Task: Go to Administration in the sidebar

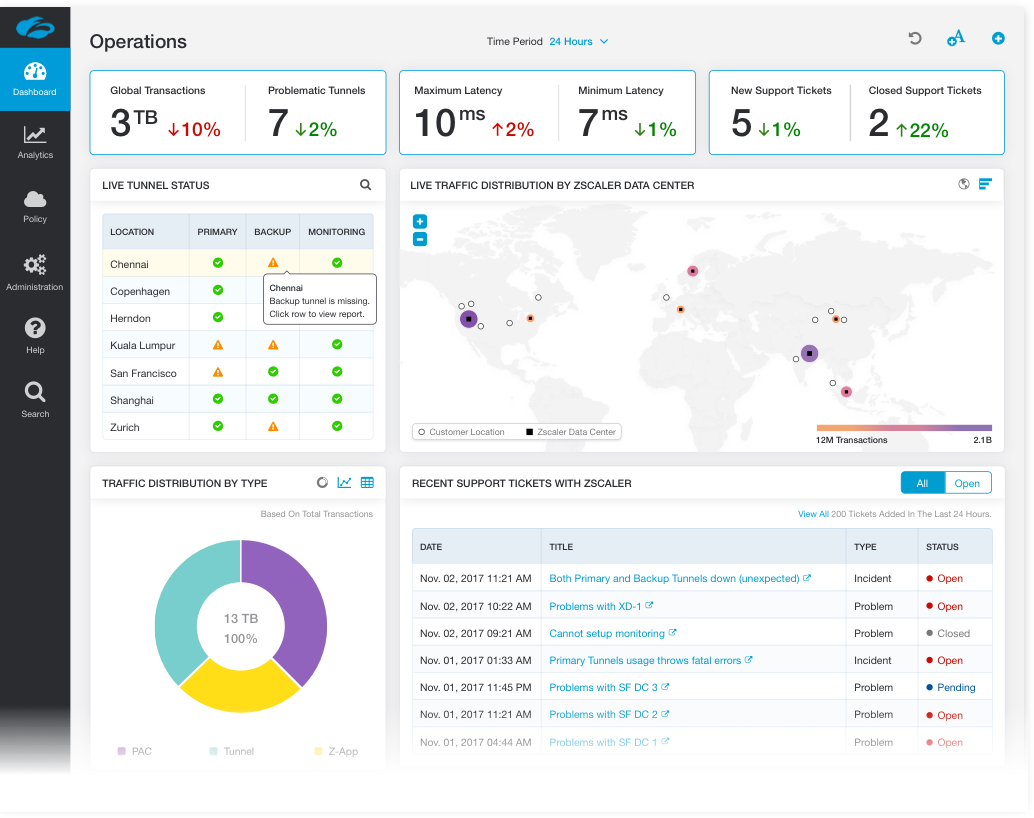Action: coord(35,272)
